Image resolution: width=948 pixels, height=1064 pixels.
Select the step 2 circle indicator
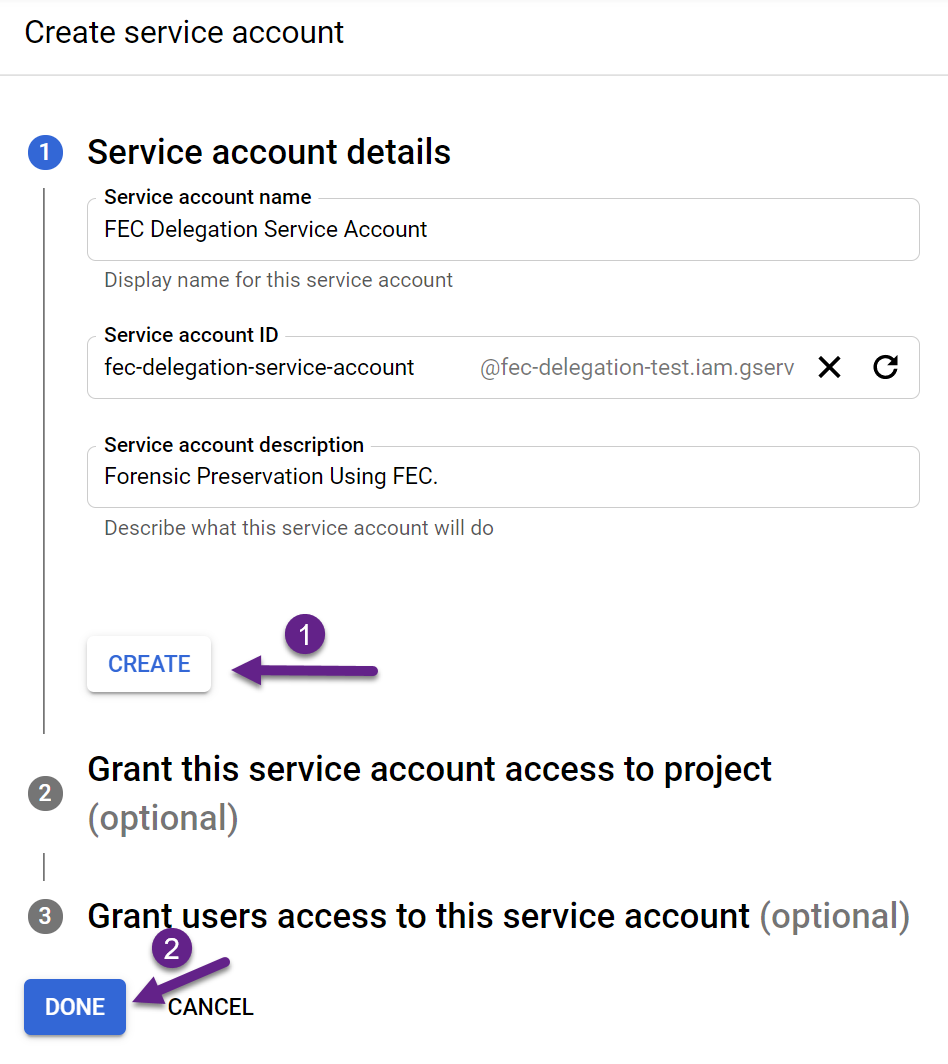(45, 793)
